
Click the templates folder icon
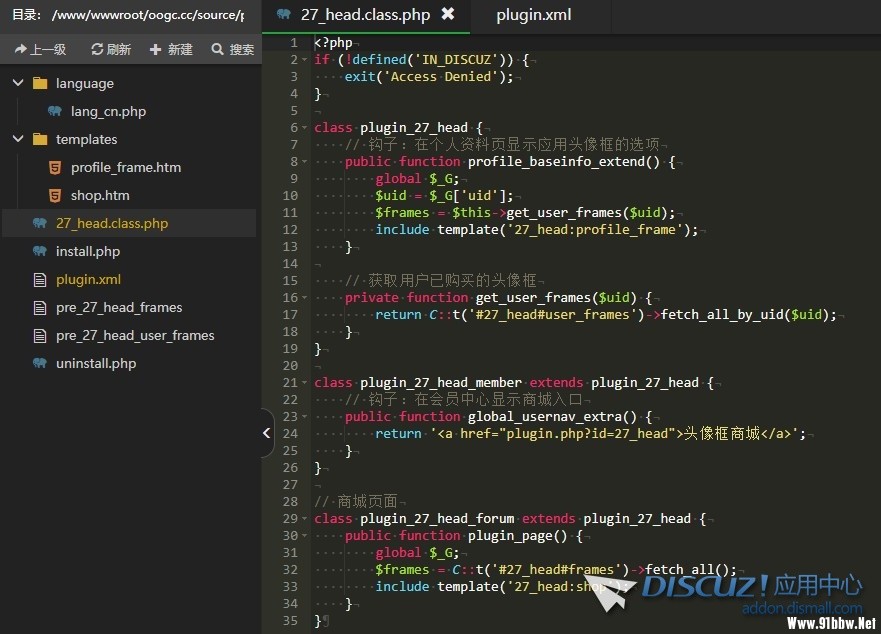pyautogui.click(x=40, y=139)
